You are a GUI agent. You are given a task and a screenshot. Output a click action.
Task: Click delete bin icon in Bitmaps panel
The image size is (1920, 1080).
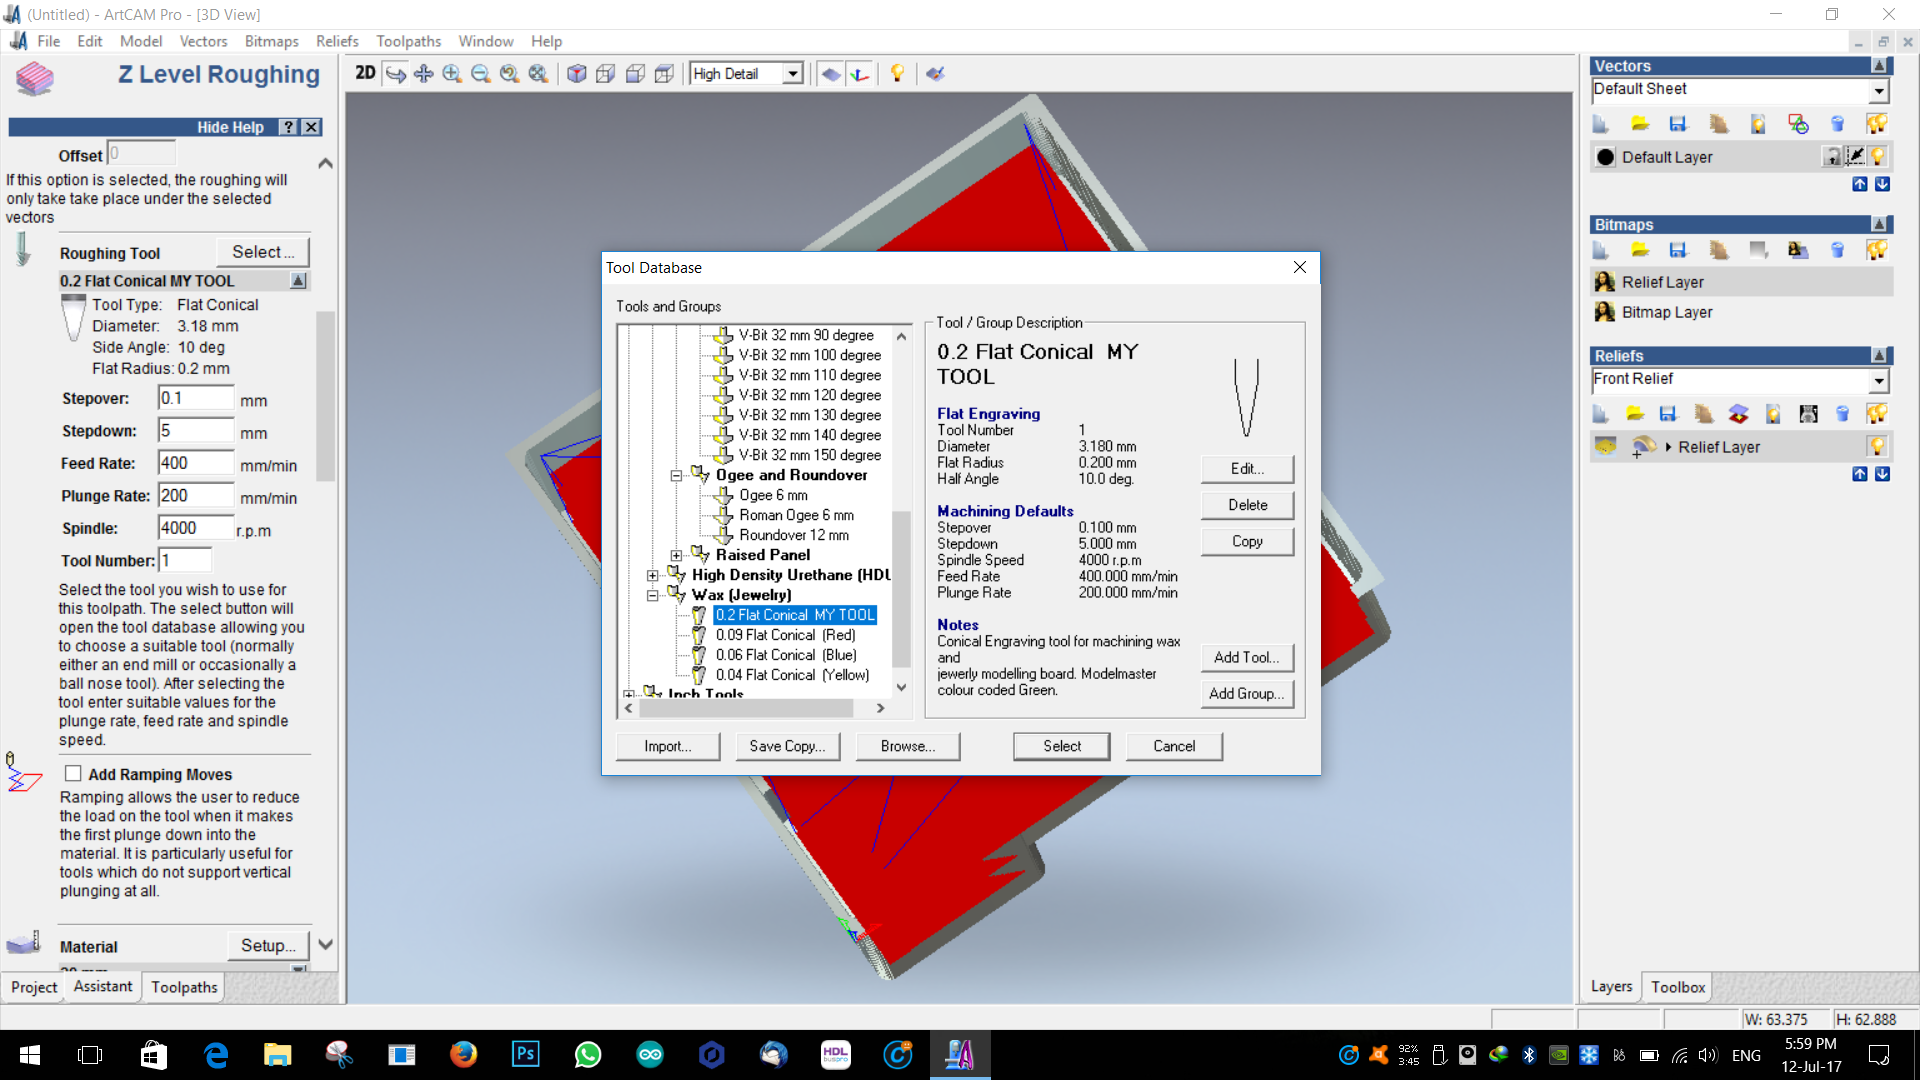pyautogui.click(x=1837, y=250)
